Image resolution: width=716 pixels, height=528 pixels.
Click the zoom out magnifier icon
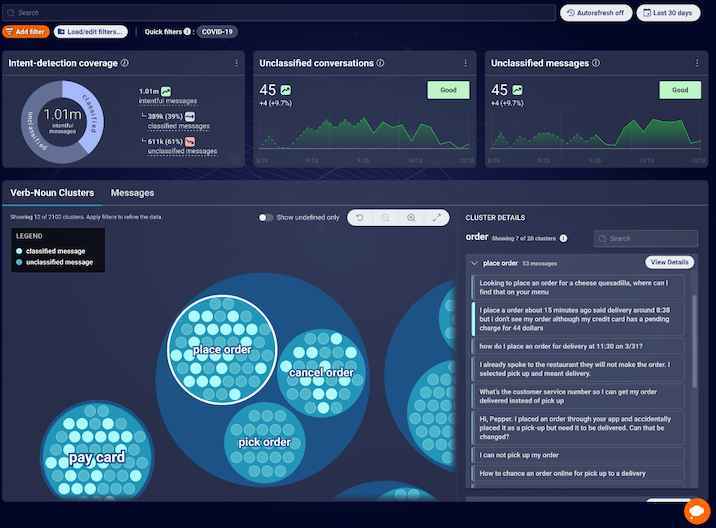(385, 218)
